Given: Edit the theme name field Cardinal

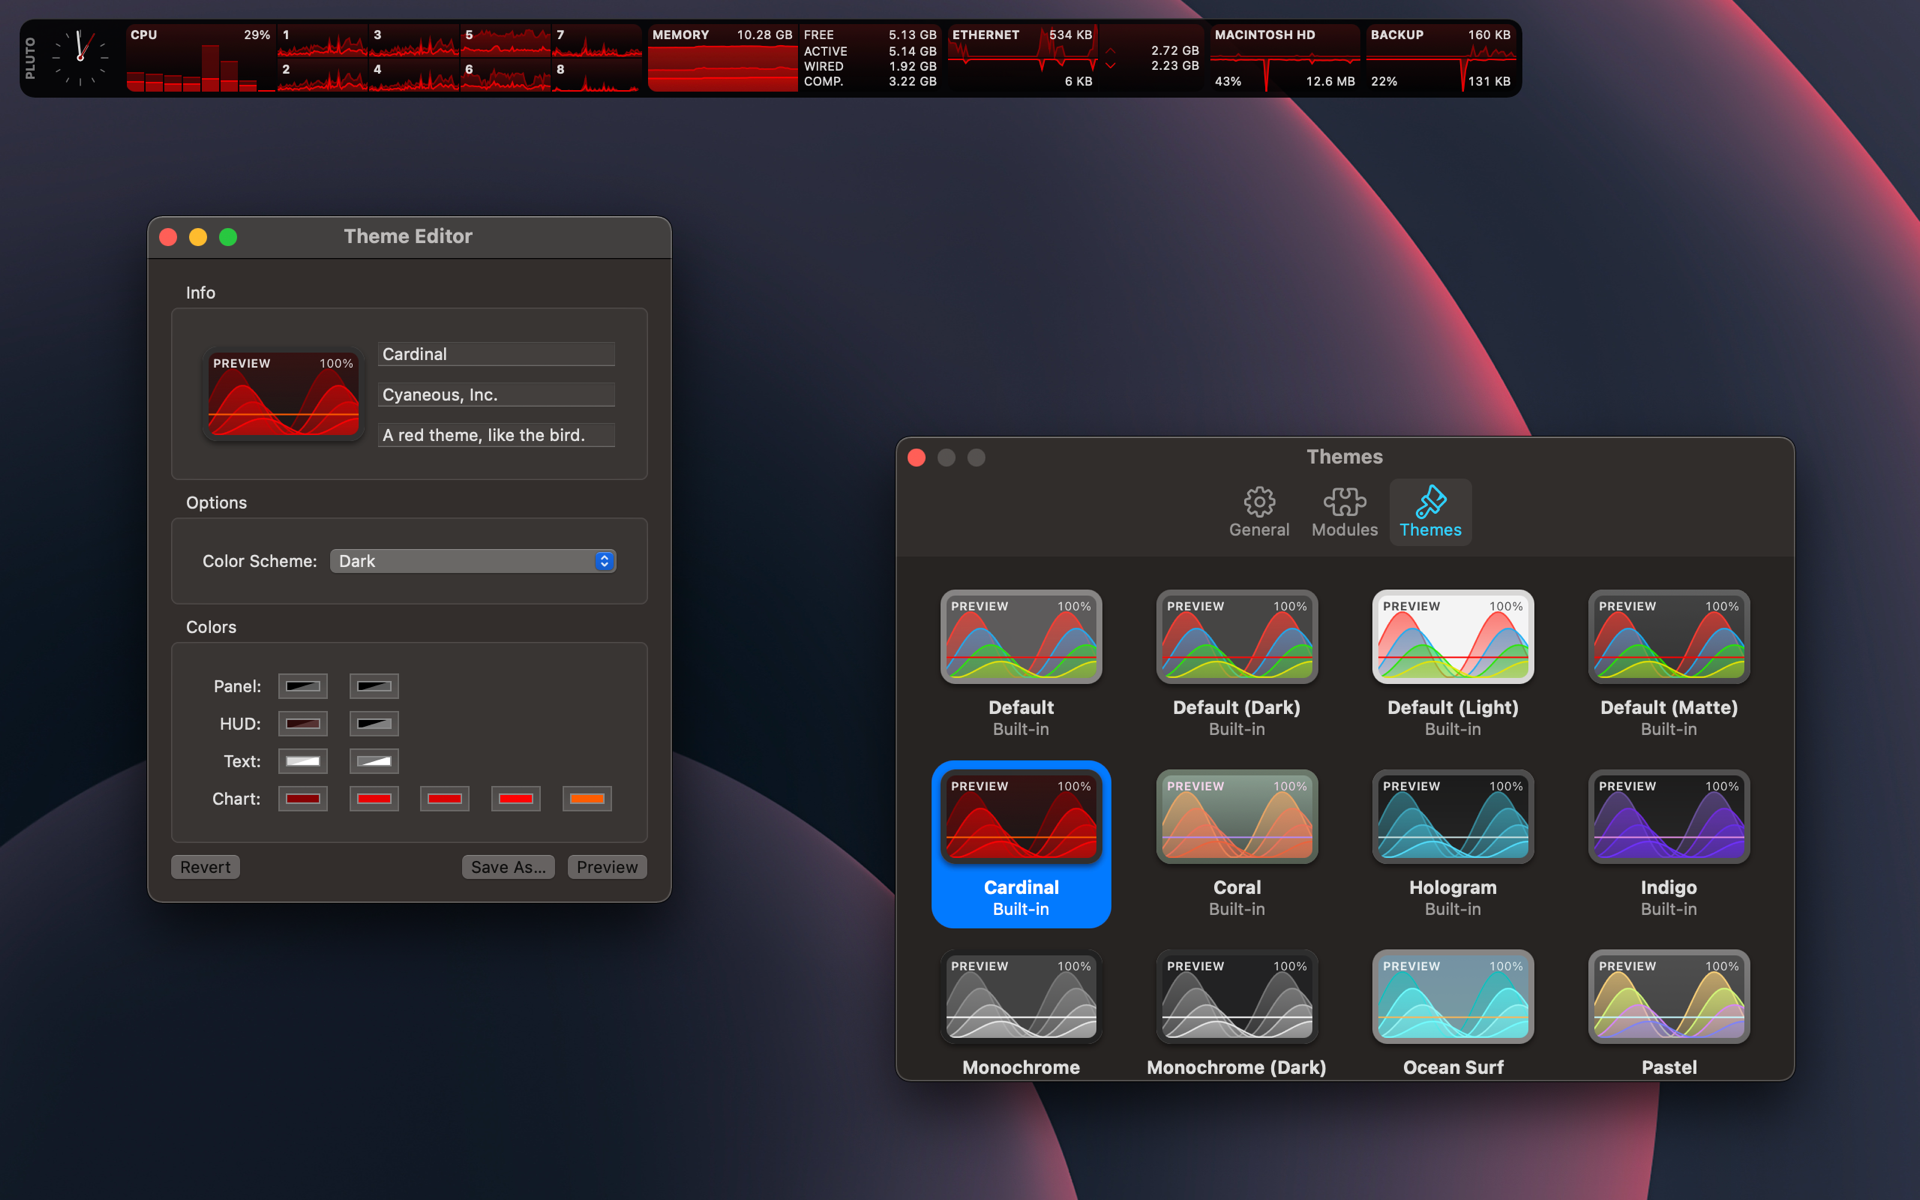Looking at the screenshot, I should pos(496,354).
